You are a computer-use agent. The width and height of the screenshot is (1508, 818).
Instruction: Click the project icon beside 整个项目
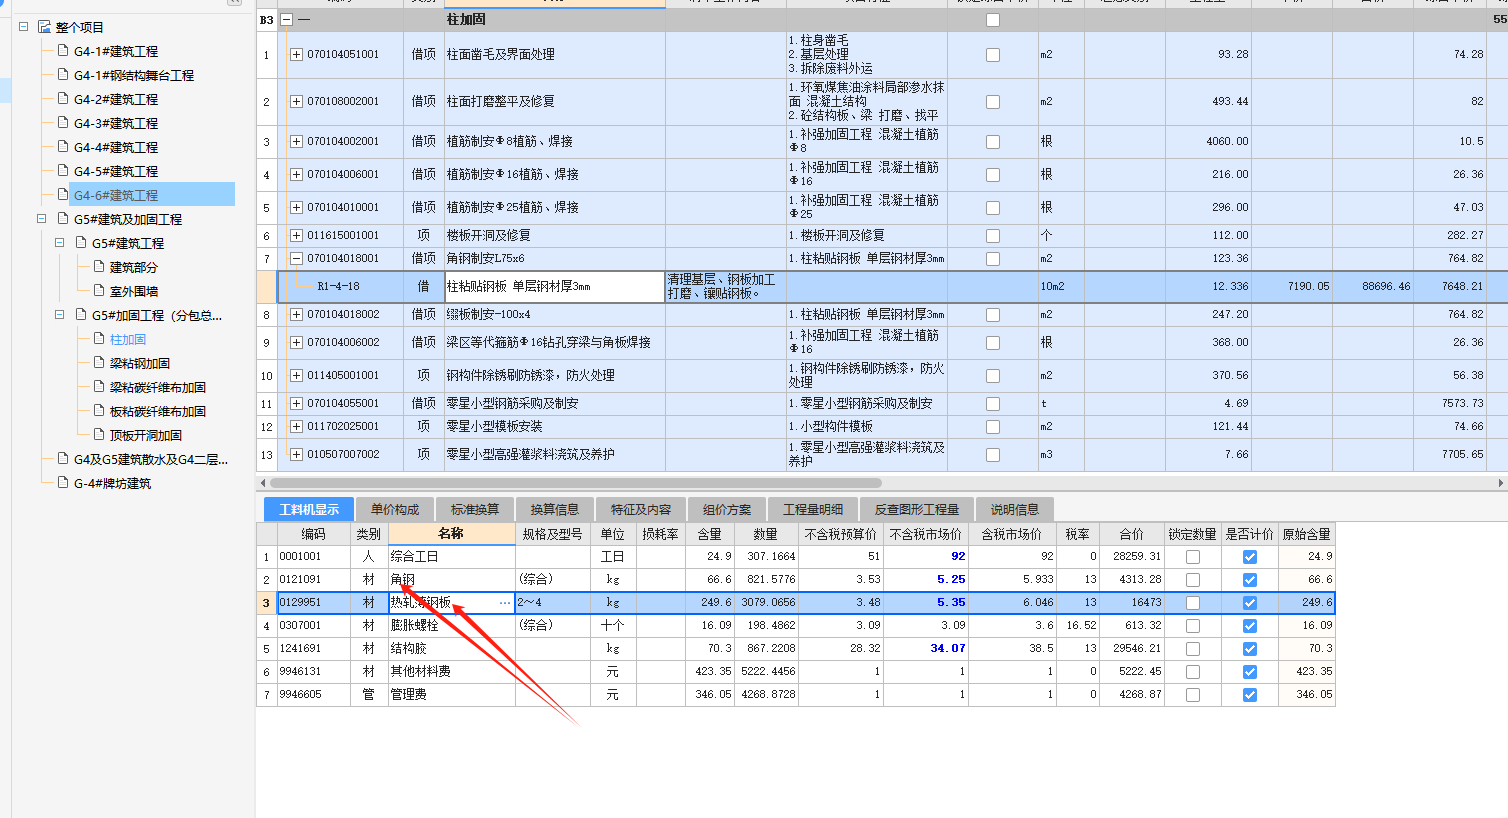tap(44, 27)
